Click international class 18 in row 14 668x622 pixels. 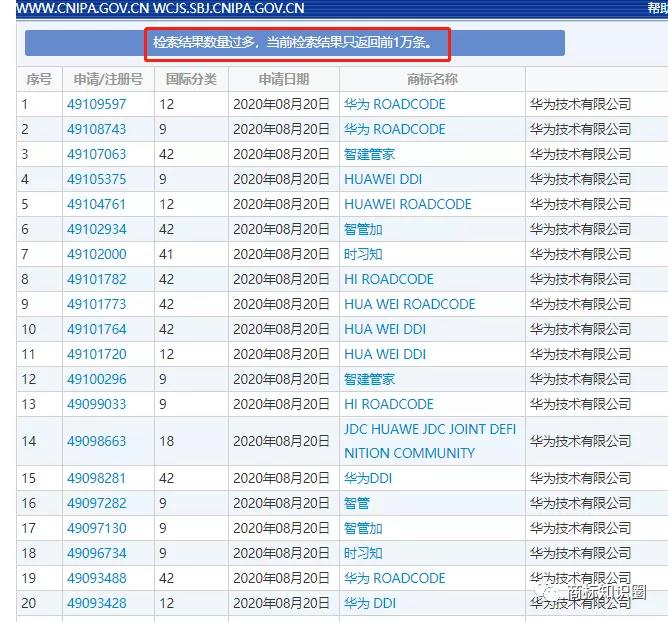pos(167,441)
